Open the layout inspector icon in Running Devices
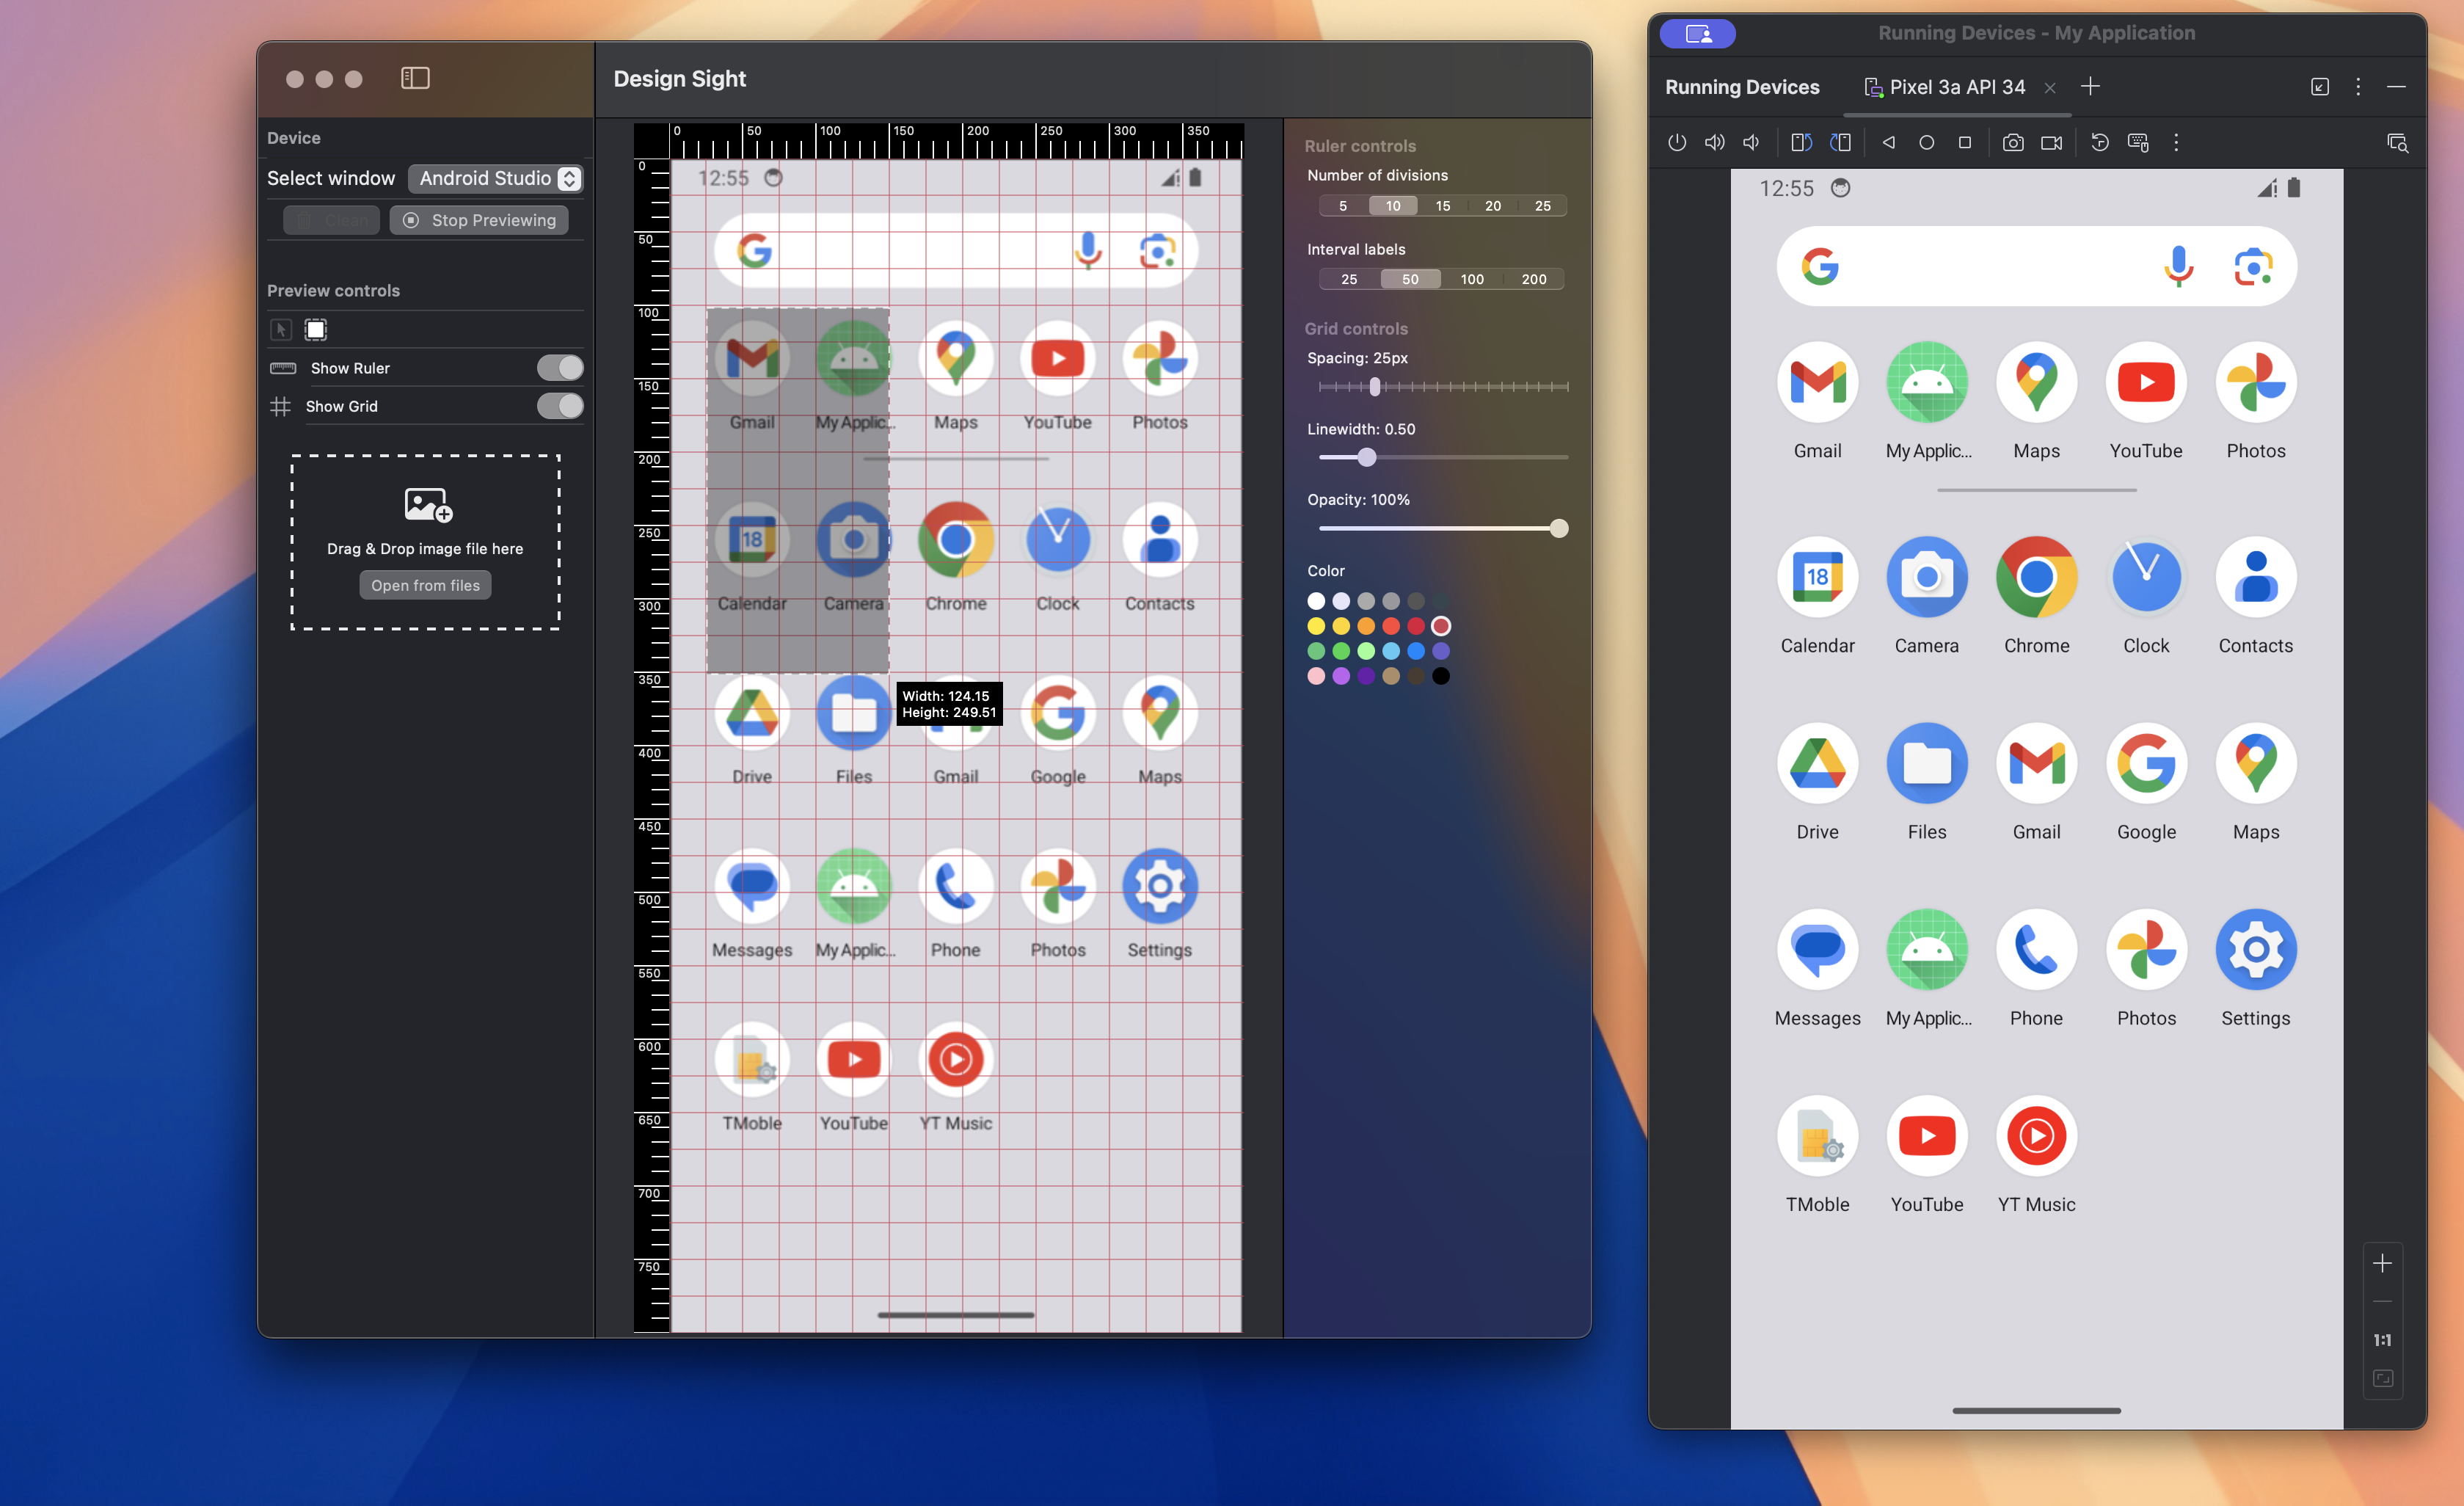The height and width of the screenshot is (1506, 2464). [2397, 142]
